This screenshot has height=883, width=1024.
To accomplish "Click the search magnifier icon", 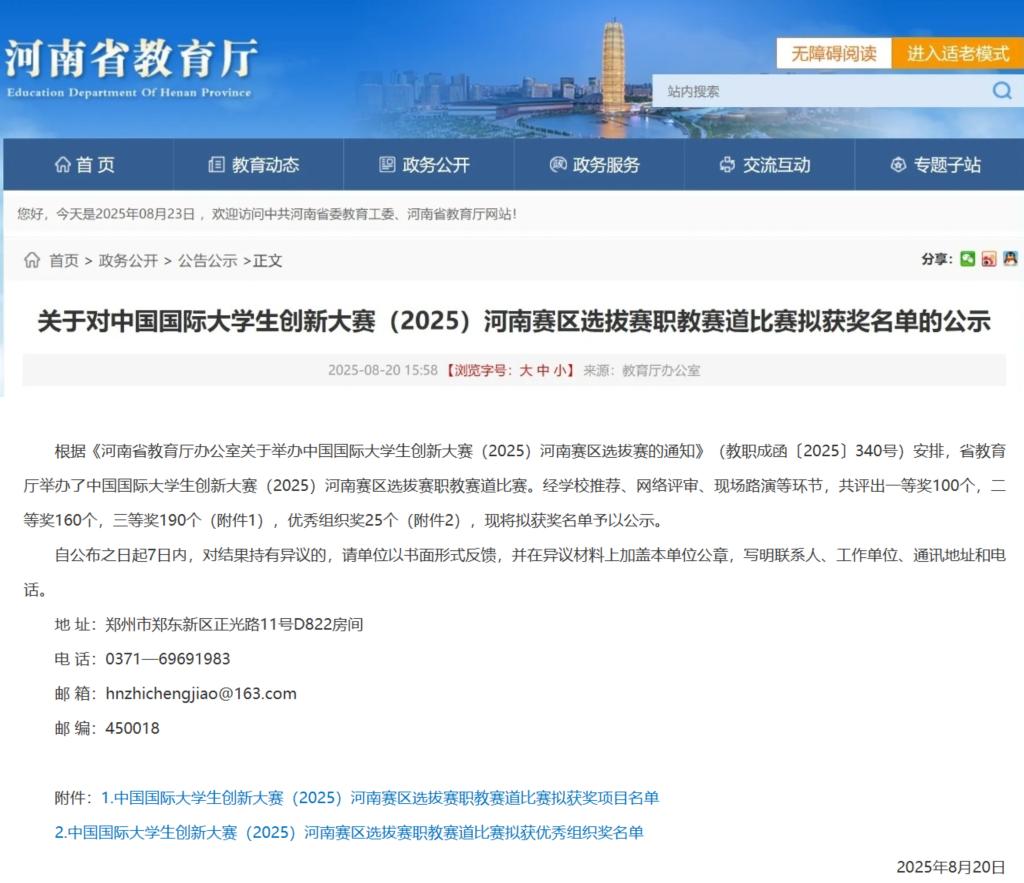I will [x=1001, y=91].
